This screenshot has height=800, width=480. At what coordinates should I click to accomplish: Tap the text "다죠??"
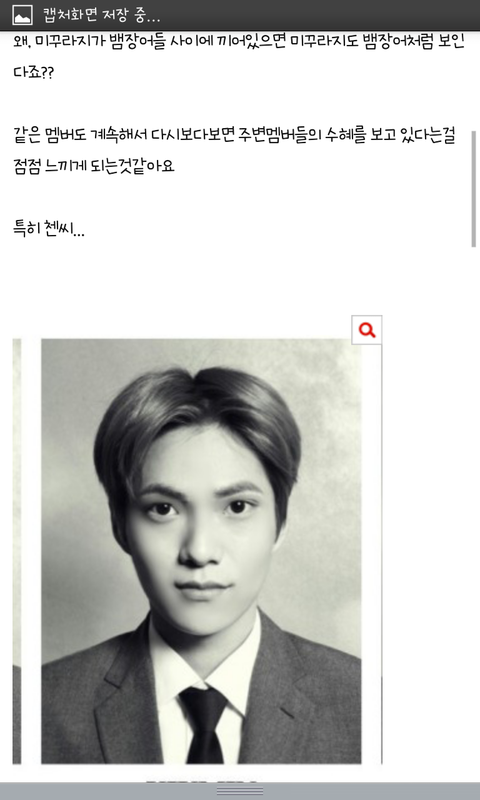33,72
